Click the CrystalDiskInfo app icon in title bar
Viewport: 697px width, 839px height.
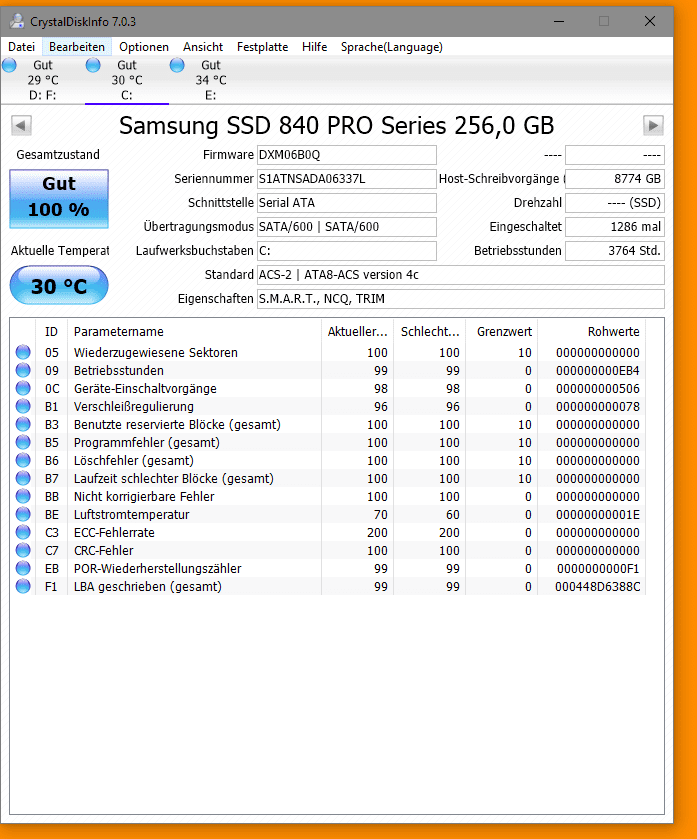(x=17, y=21)
